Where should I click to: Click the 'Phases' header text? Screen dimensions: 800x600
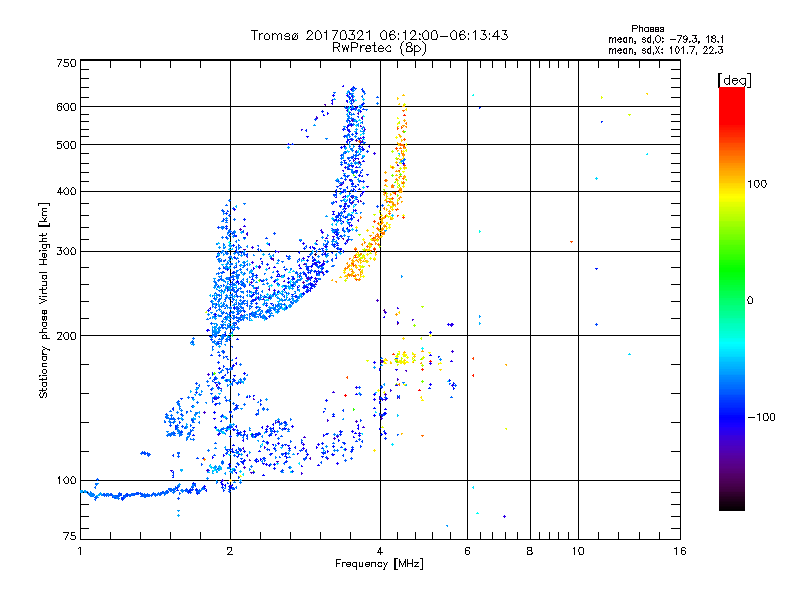pyautogui.click(x=647, y=29)
